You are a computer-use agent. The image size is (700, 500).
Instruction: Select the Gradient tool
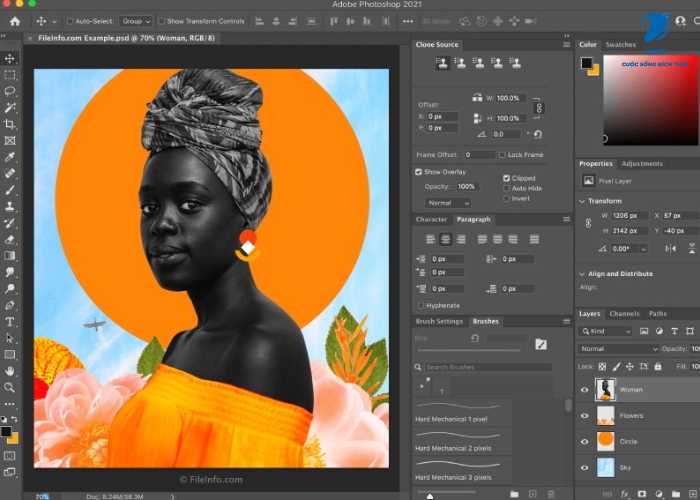9,256
